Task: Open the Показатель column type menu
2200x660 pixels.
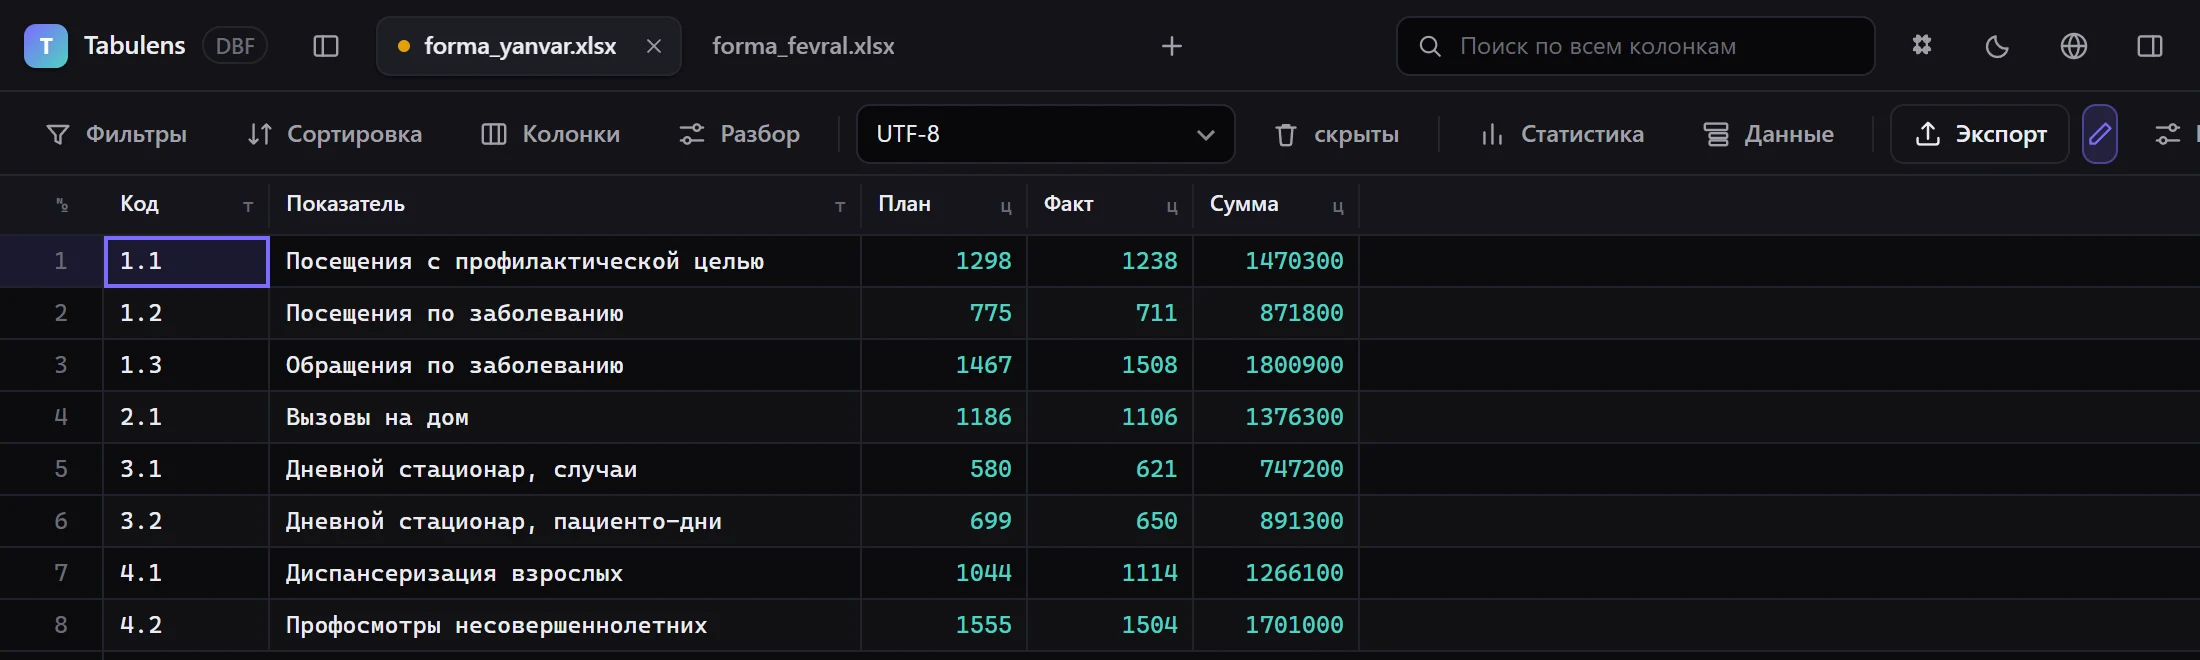Action: [x=840, y=206]
